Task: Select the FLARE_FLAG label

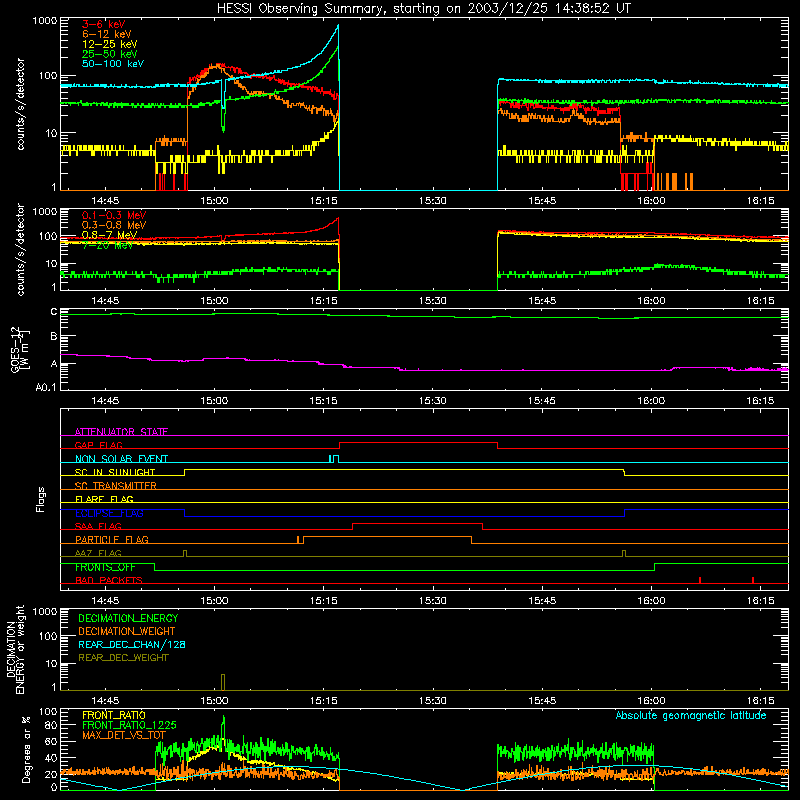Action: tap(104, 499)
